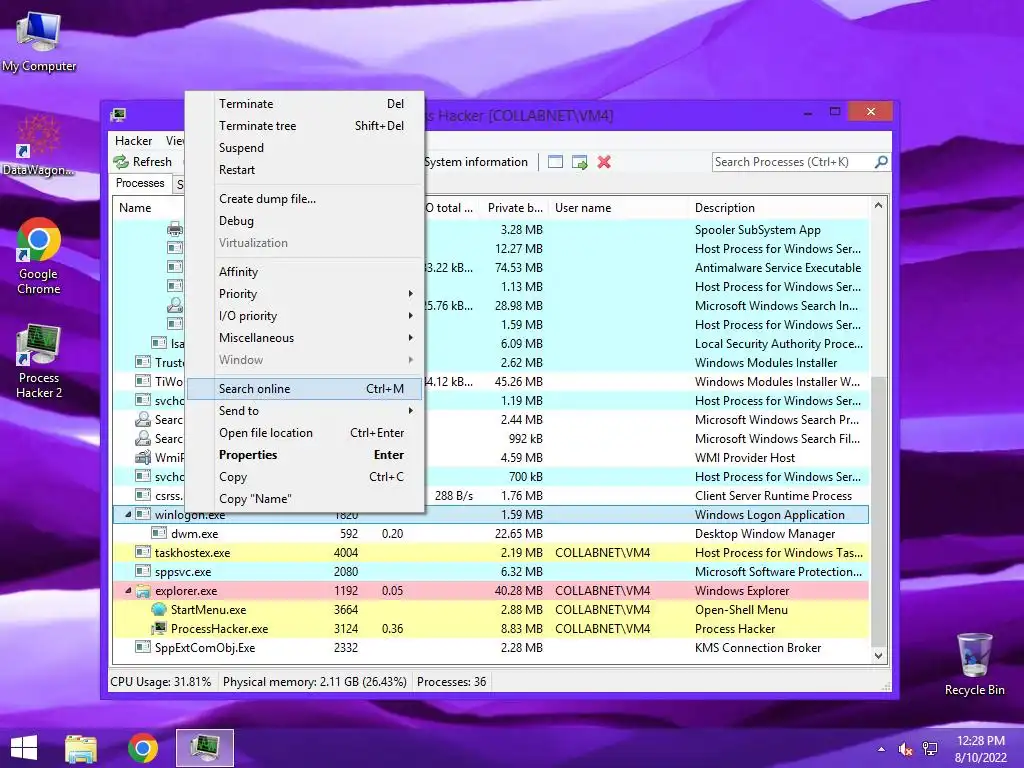
Task: Select Suspend in context menu
Action: tap(304, 148)
